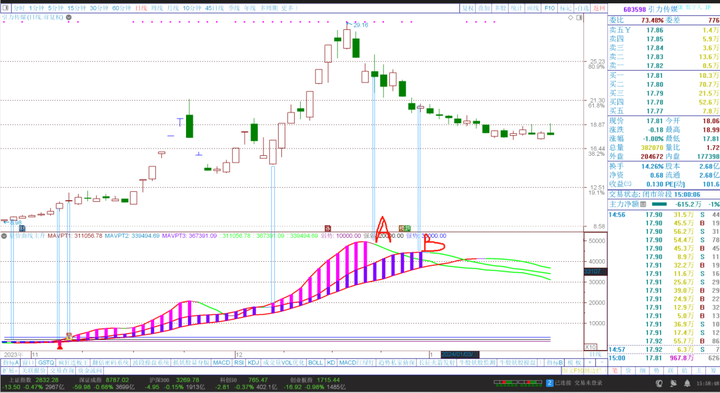Select the 45日线 period tab
The height and width of the screenshot is (393, 720).
[214, 8]
